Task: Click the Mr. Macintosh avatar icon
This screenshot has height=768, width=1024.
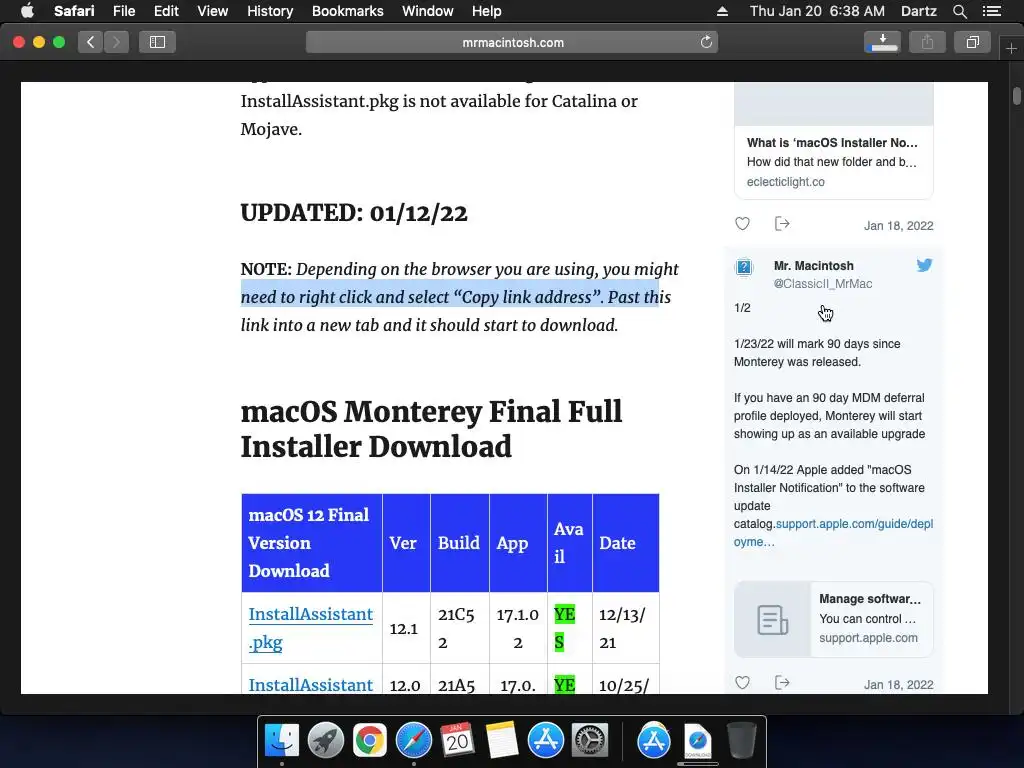Action: pos(744,267)
